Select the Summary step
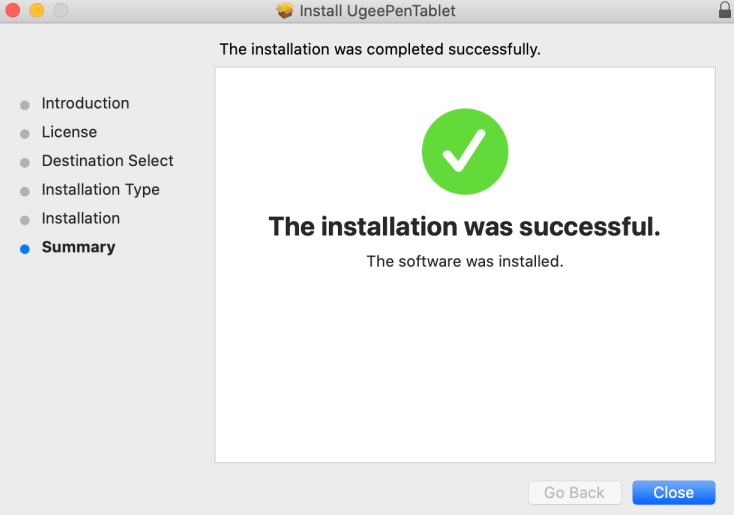 click(79, 247)
